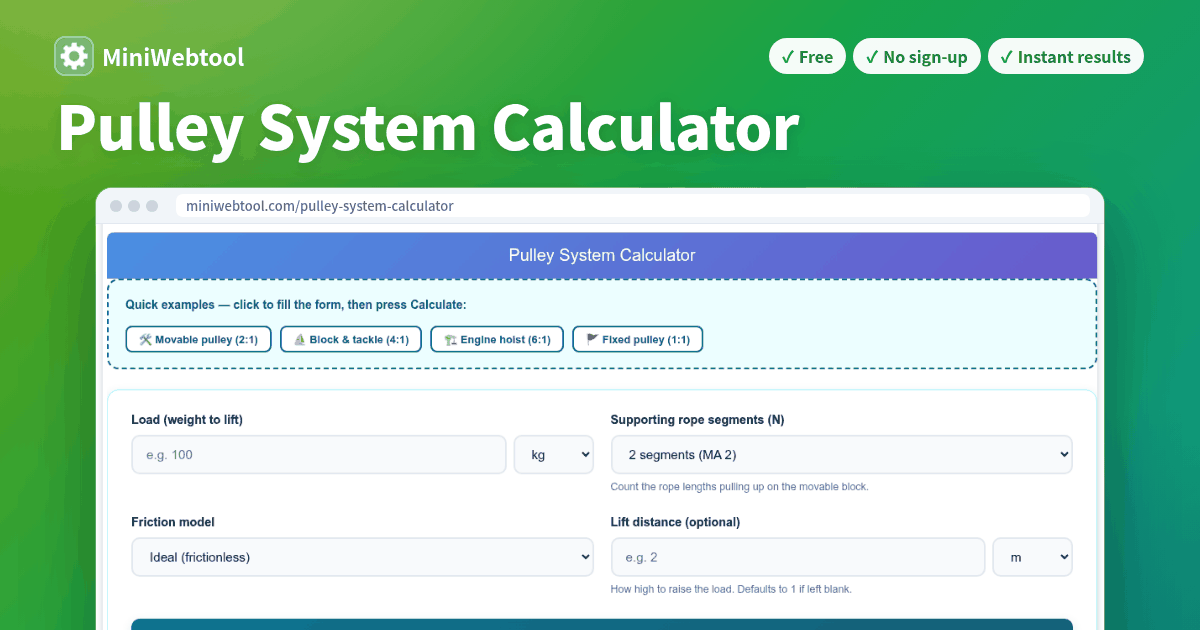Click the Load (weight to lift) label
1200x630 pixels.
pyautogui.click(x=187, y=420)
